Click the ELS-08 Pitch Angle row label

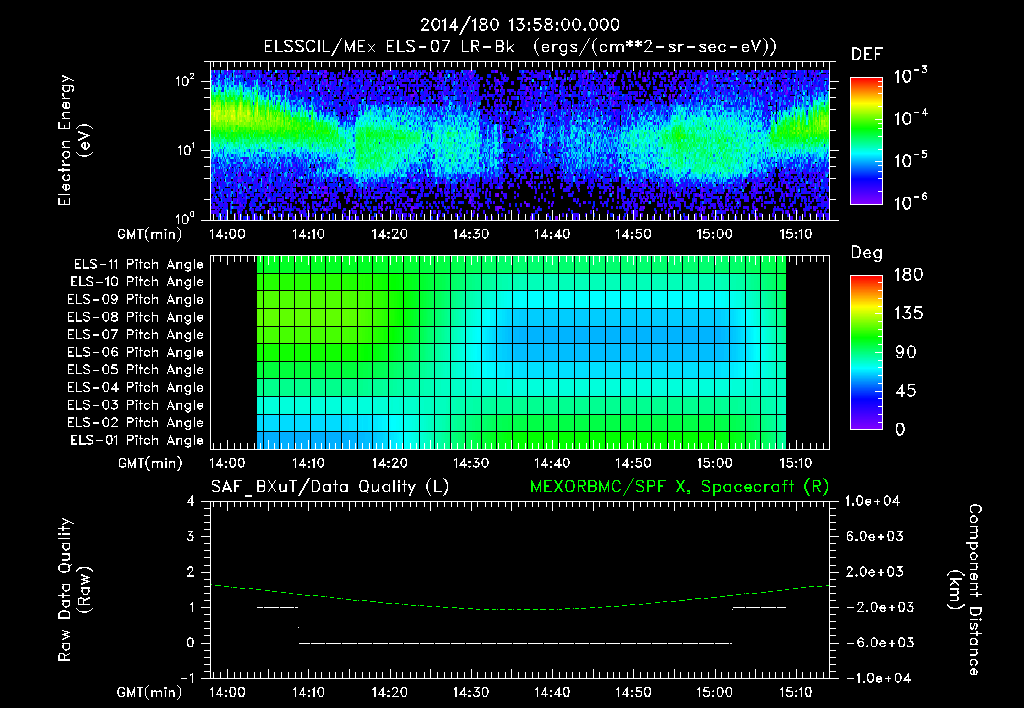coord(135,317)
